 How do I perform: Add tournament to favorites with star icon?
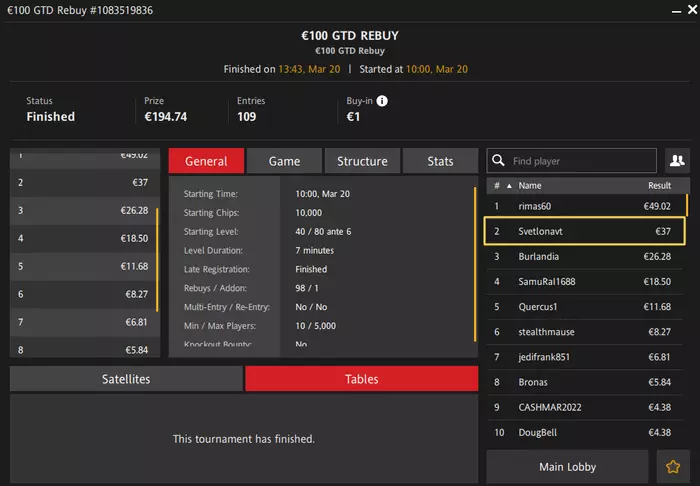click(673, 467)
